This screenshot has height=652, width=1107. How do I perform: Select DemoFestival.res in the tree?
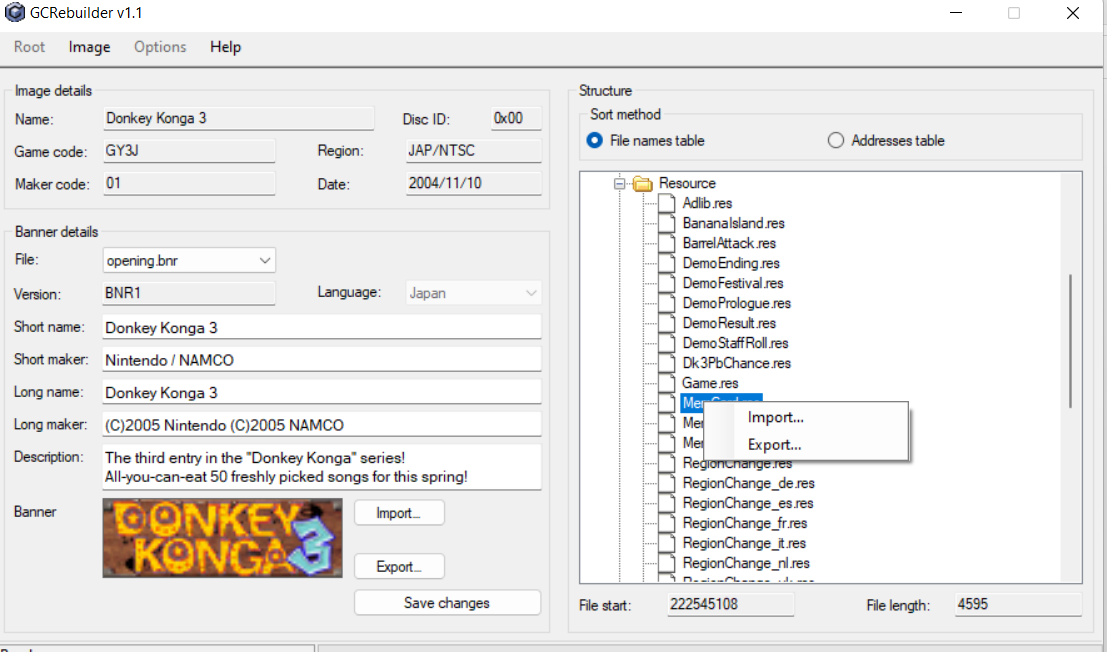click(x=733, y=283)
